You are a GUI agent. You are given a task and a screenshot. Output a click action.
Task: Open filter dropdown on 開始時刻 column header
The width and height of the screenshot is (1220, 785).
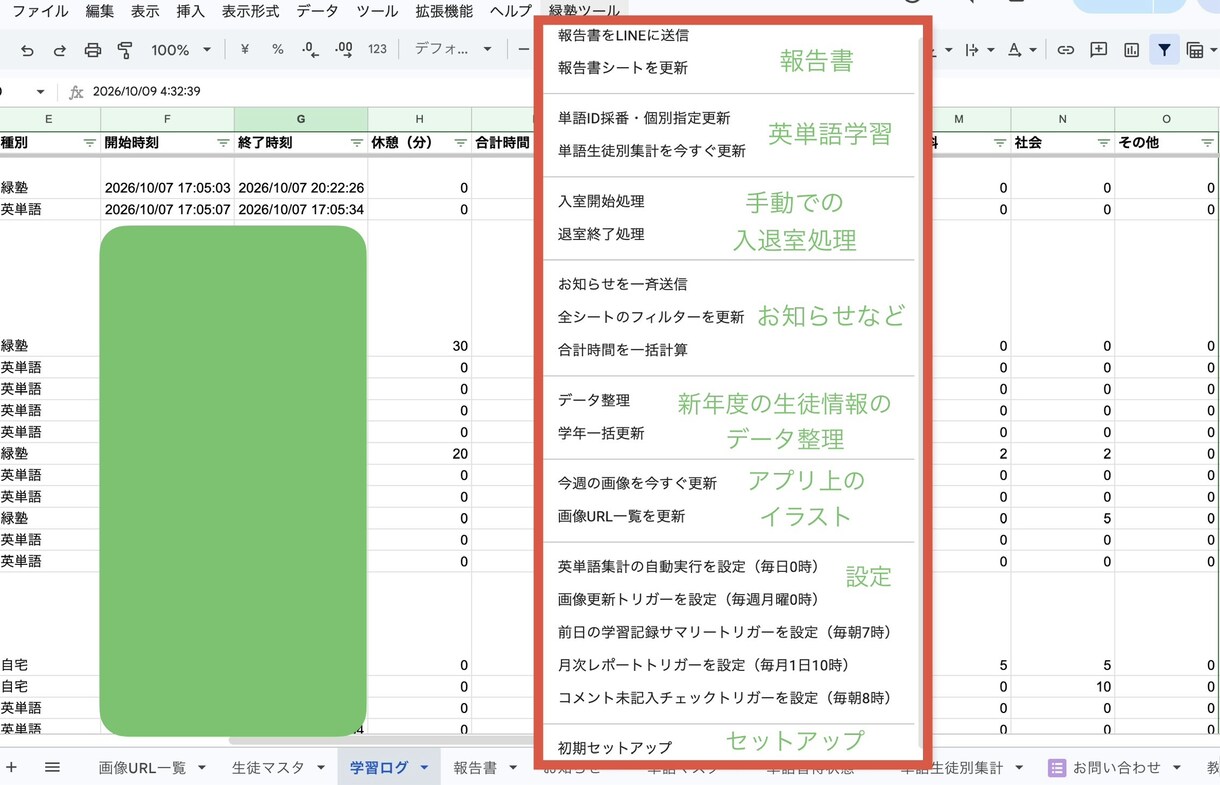coord(223,143)
